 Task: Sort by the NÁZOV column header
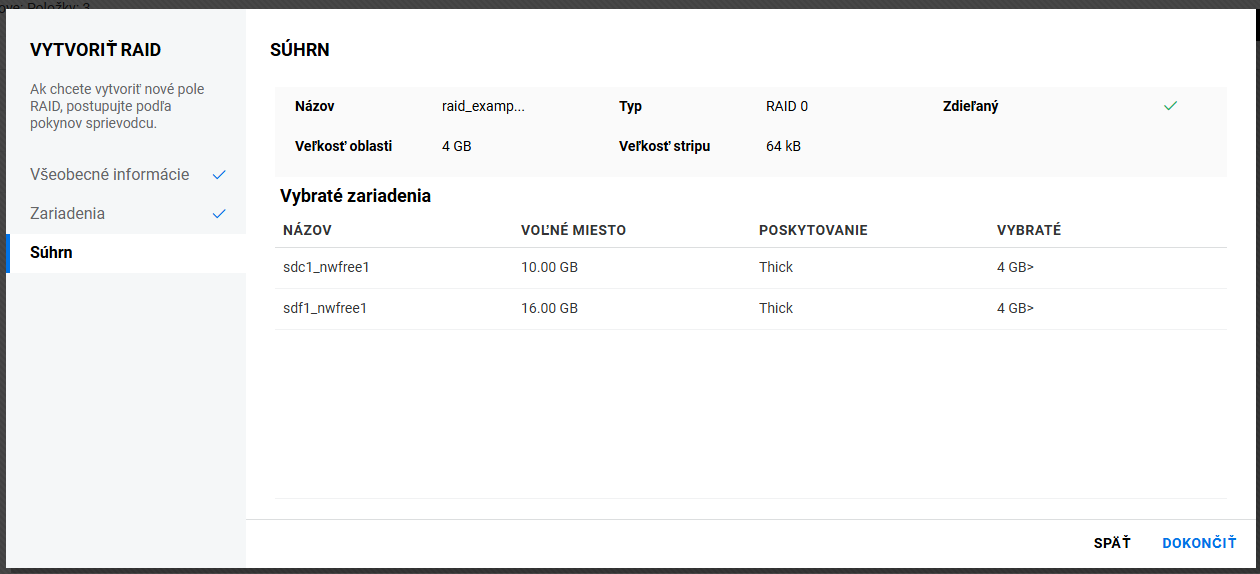[x=307, y=231]
